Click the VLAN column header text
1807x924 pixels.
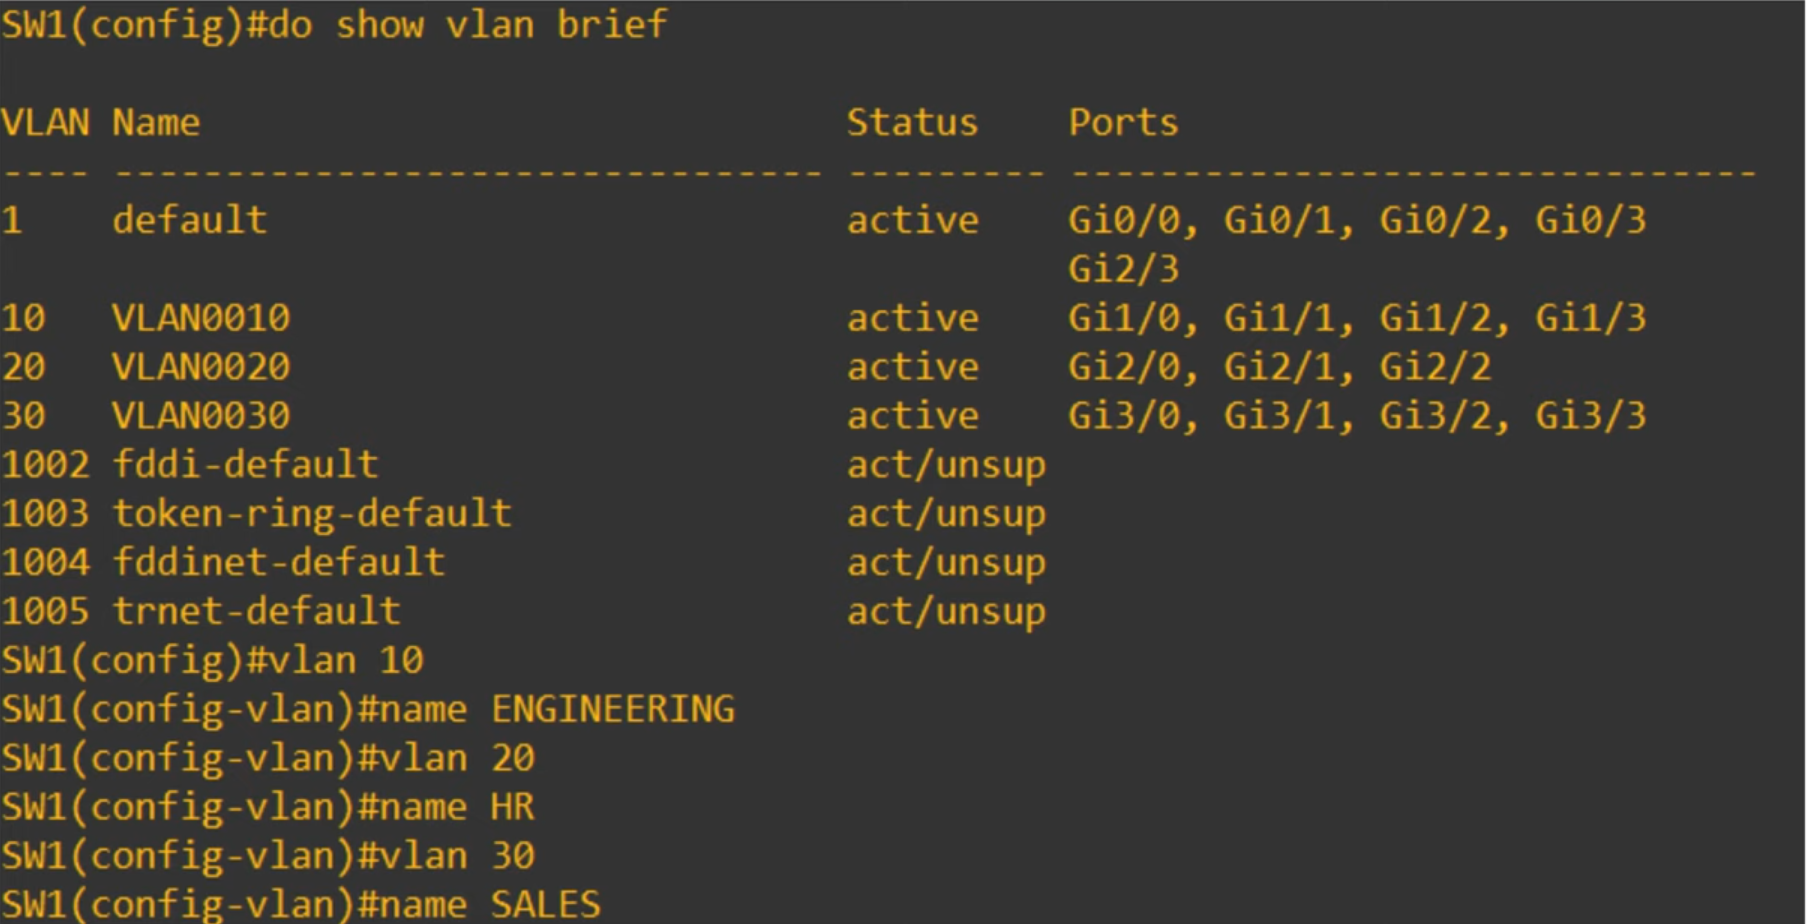coord(45,123)
